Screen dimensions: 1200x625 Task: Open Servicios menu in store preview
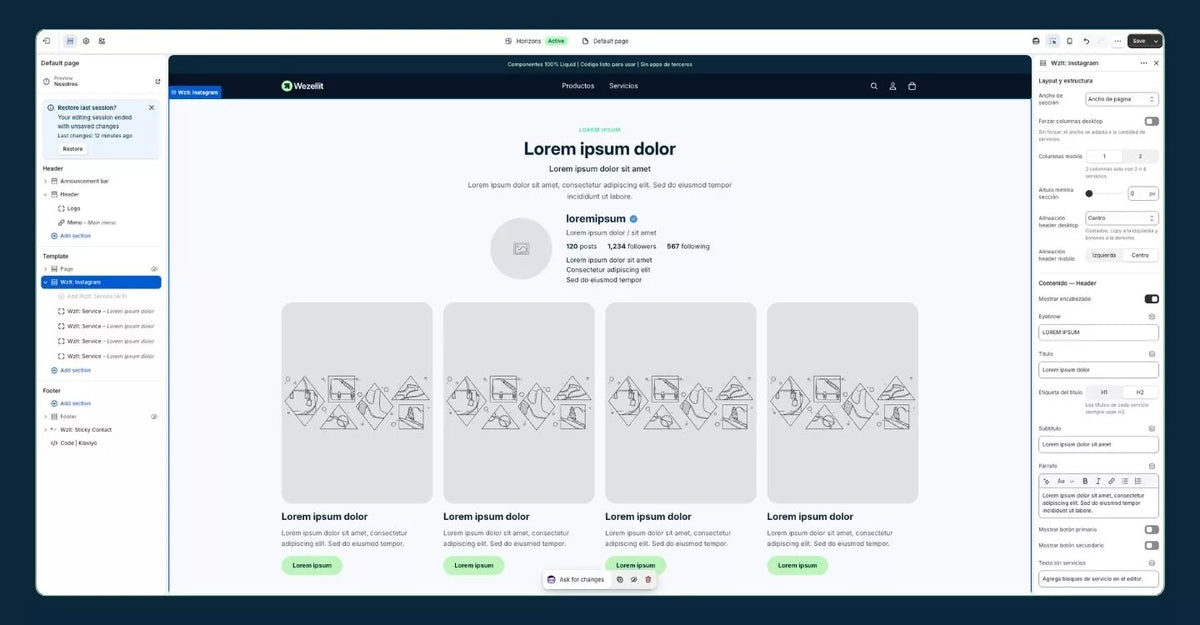click(x=623, y=86)
